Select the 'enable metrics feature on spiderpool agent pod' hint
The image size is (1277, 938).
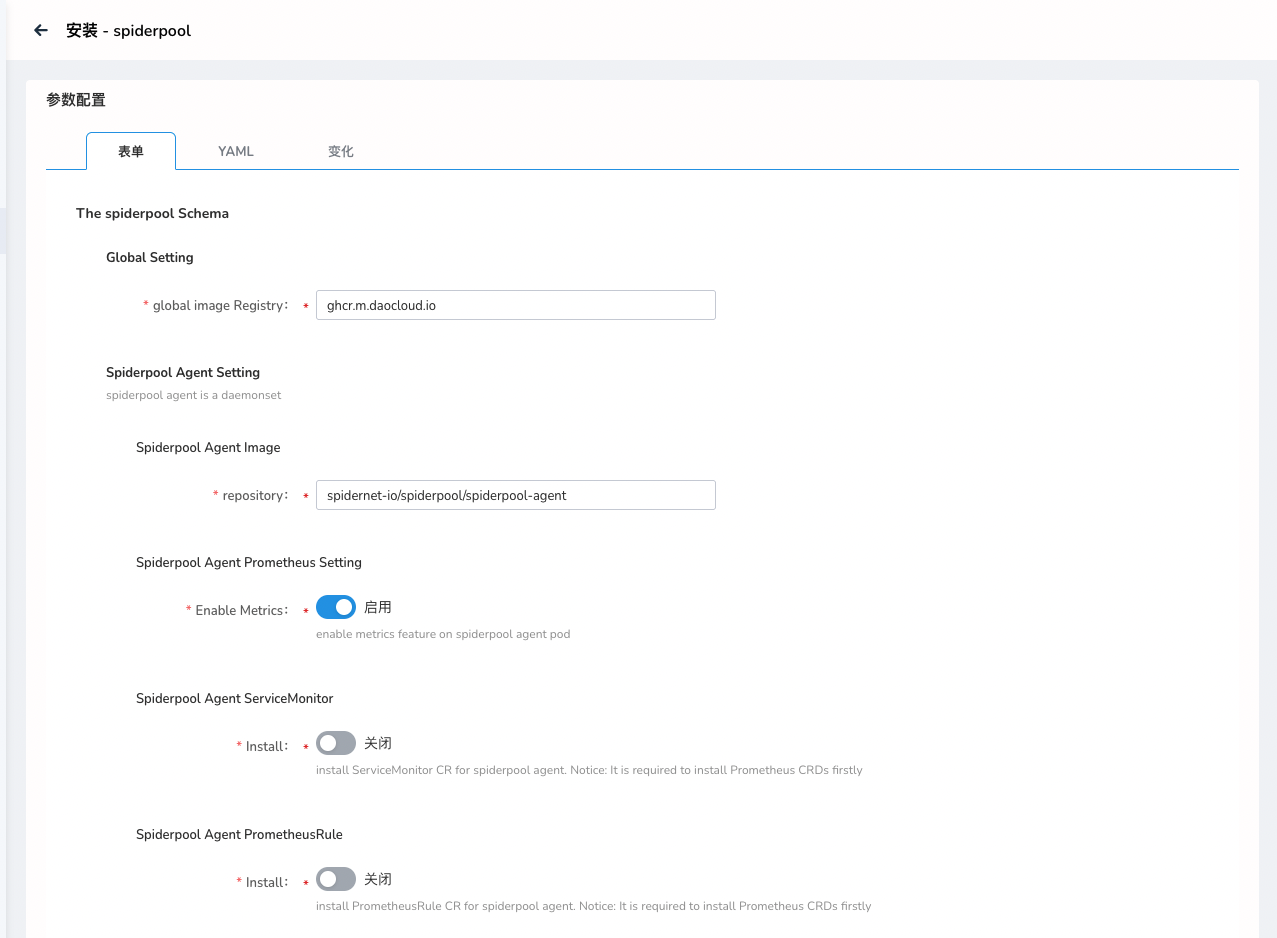click(x=443, y=634)
